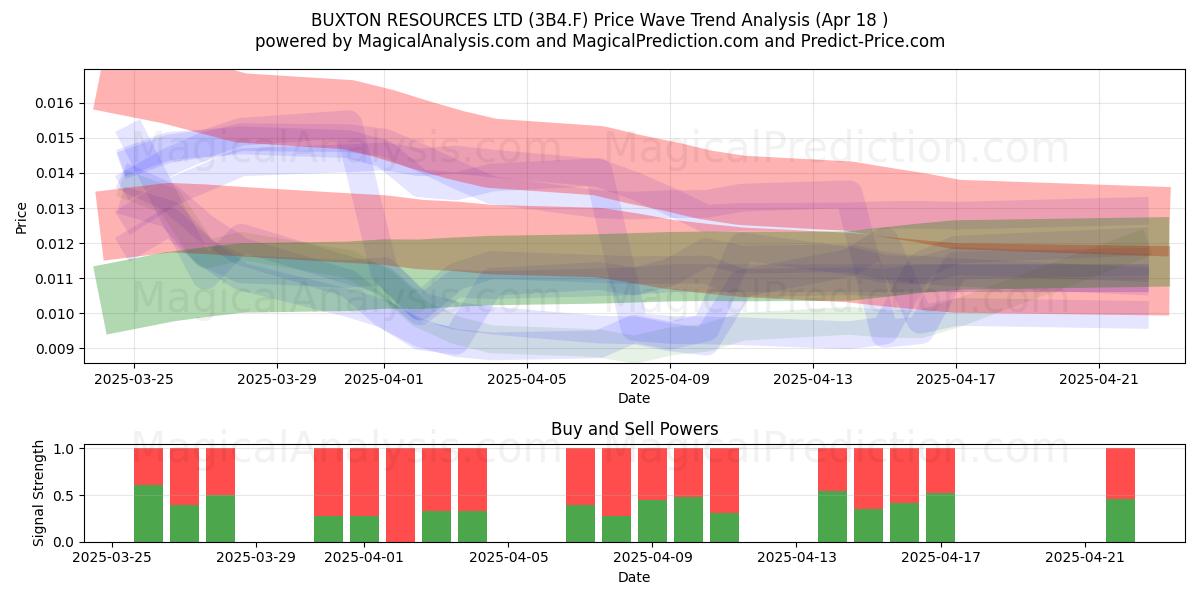Screen dimensions: 1200x600
Task: Click the 'powered by MagicalAnalysis.com' subtitle line
Action: tap(600, 41)
